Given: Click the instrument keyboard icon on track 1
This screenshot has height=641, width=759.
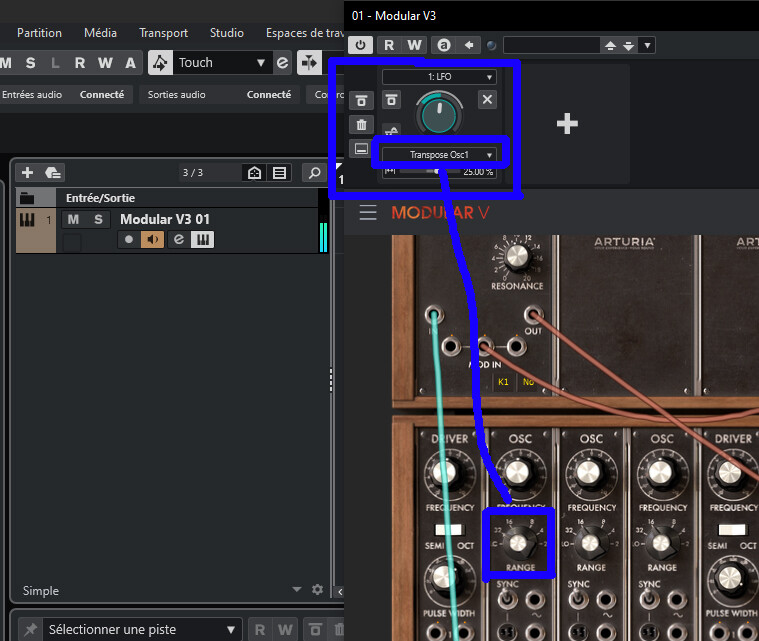Looking at the screenshot, I should pos(27,221).
